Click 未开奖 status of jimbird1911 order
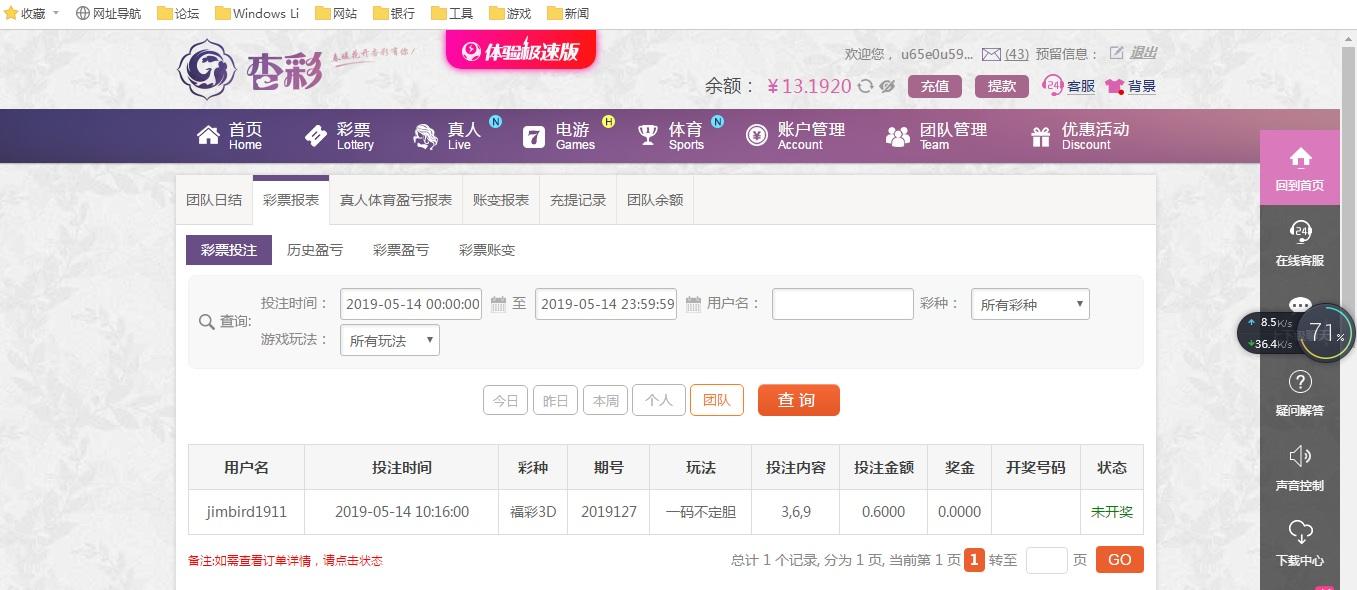 coord(1112,511)
